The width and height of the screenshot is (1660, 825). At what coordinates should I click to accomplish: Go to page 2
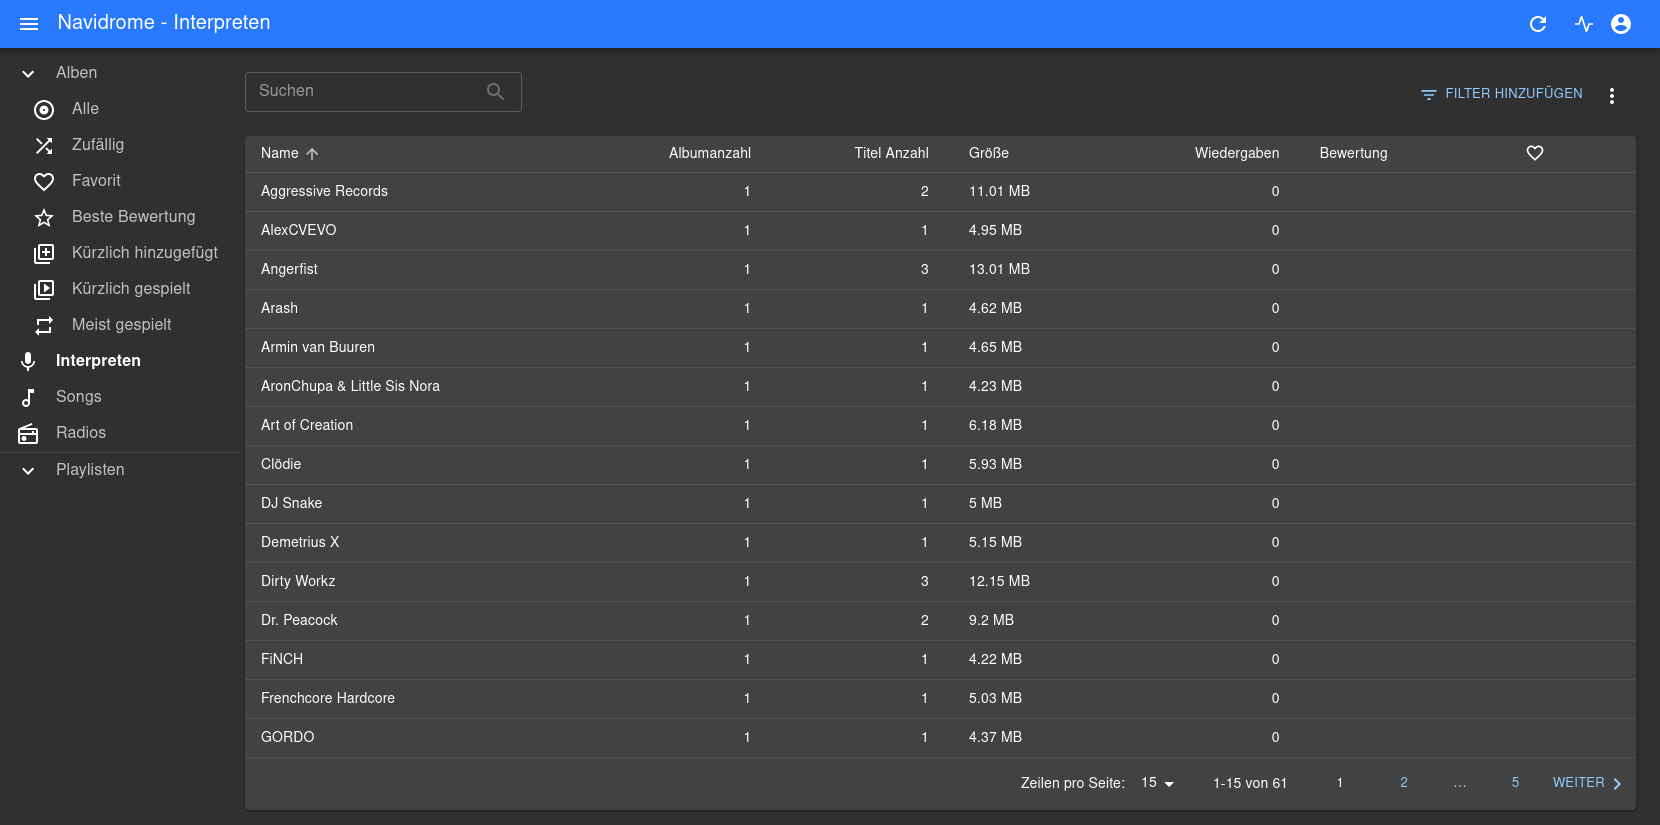pyautogui.click(x=1404, y=783)
